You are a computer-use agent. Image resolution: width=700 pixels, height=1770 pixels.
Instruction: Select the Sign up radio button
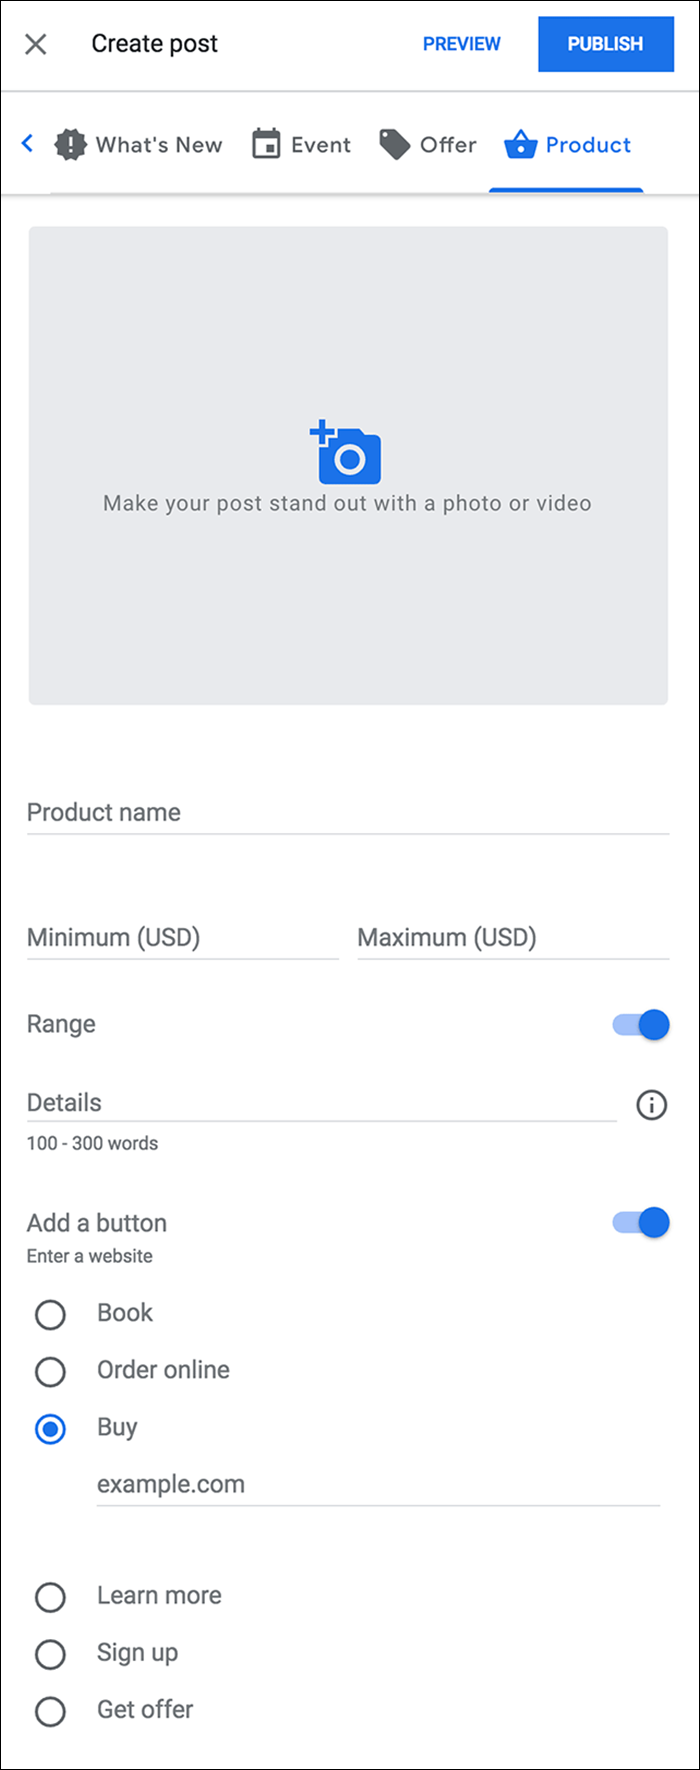(50, 1654)
